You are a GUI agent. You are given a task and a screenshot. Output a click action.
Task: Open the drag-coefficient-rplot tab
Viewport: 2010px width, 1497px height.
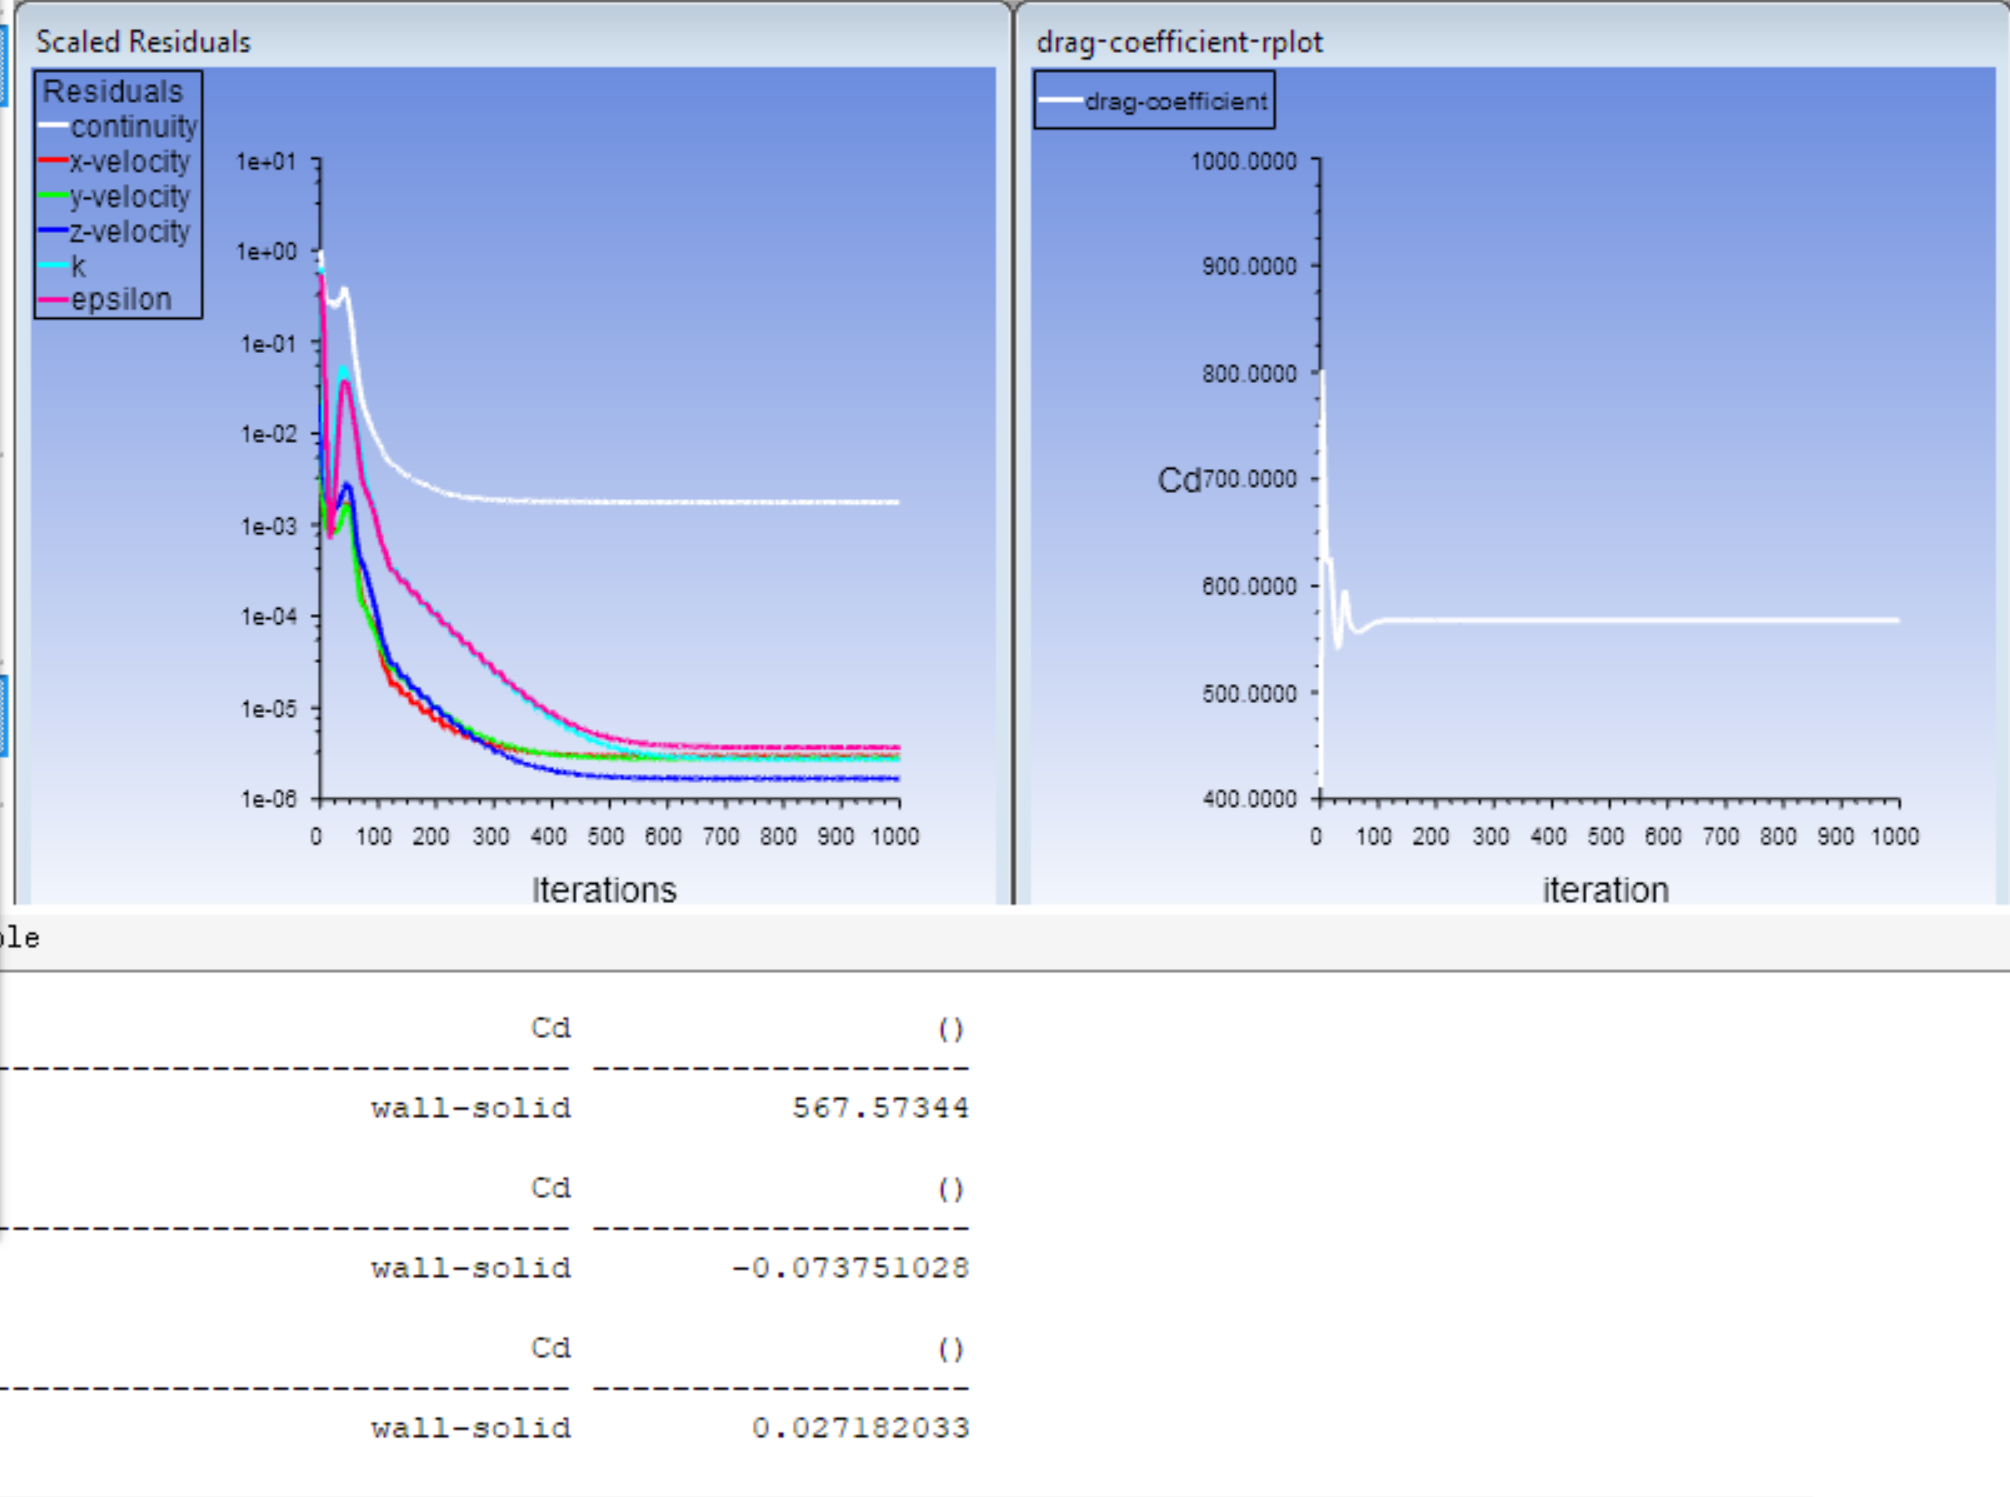pos(1179,42)
